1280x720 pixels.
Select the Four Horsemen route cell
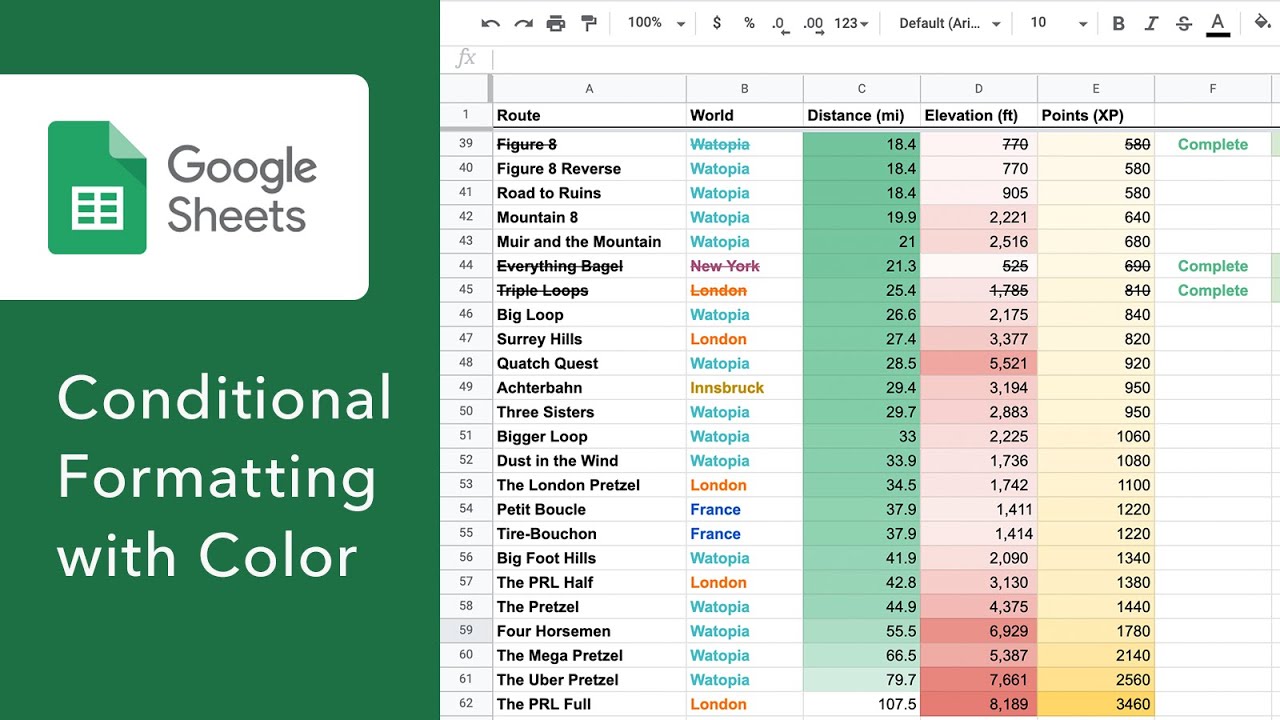[x=589, y=631]
